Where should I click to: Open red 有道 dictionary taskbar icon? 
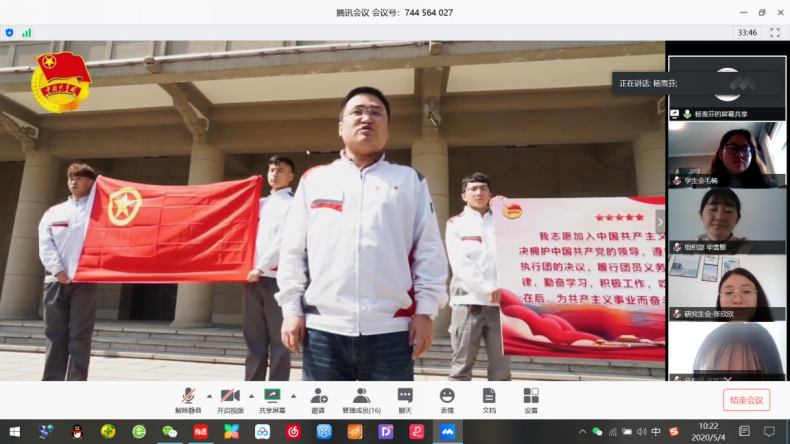(x=201, y=432)
